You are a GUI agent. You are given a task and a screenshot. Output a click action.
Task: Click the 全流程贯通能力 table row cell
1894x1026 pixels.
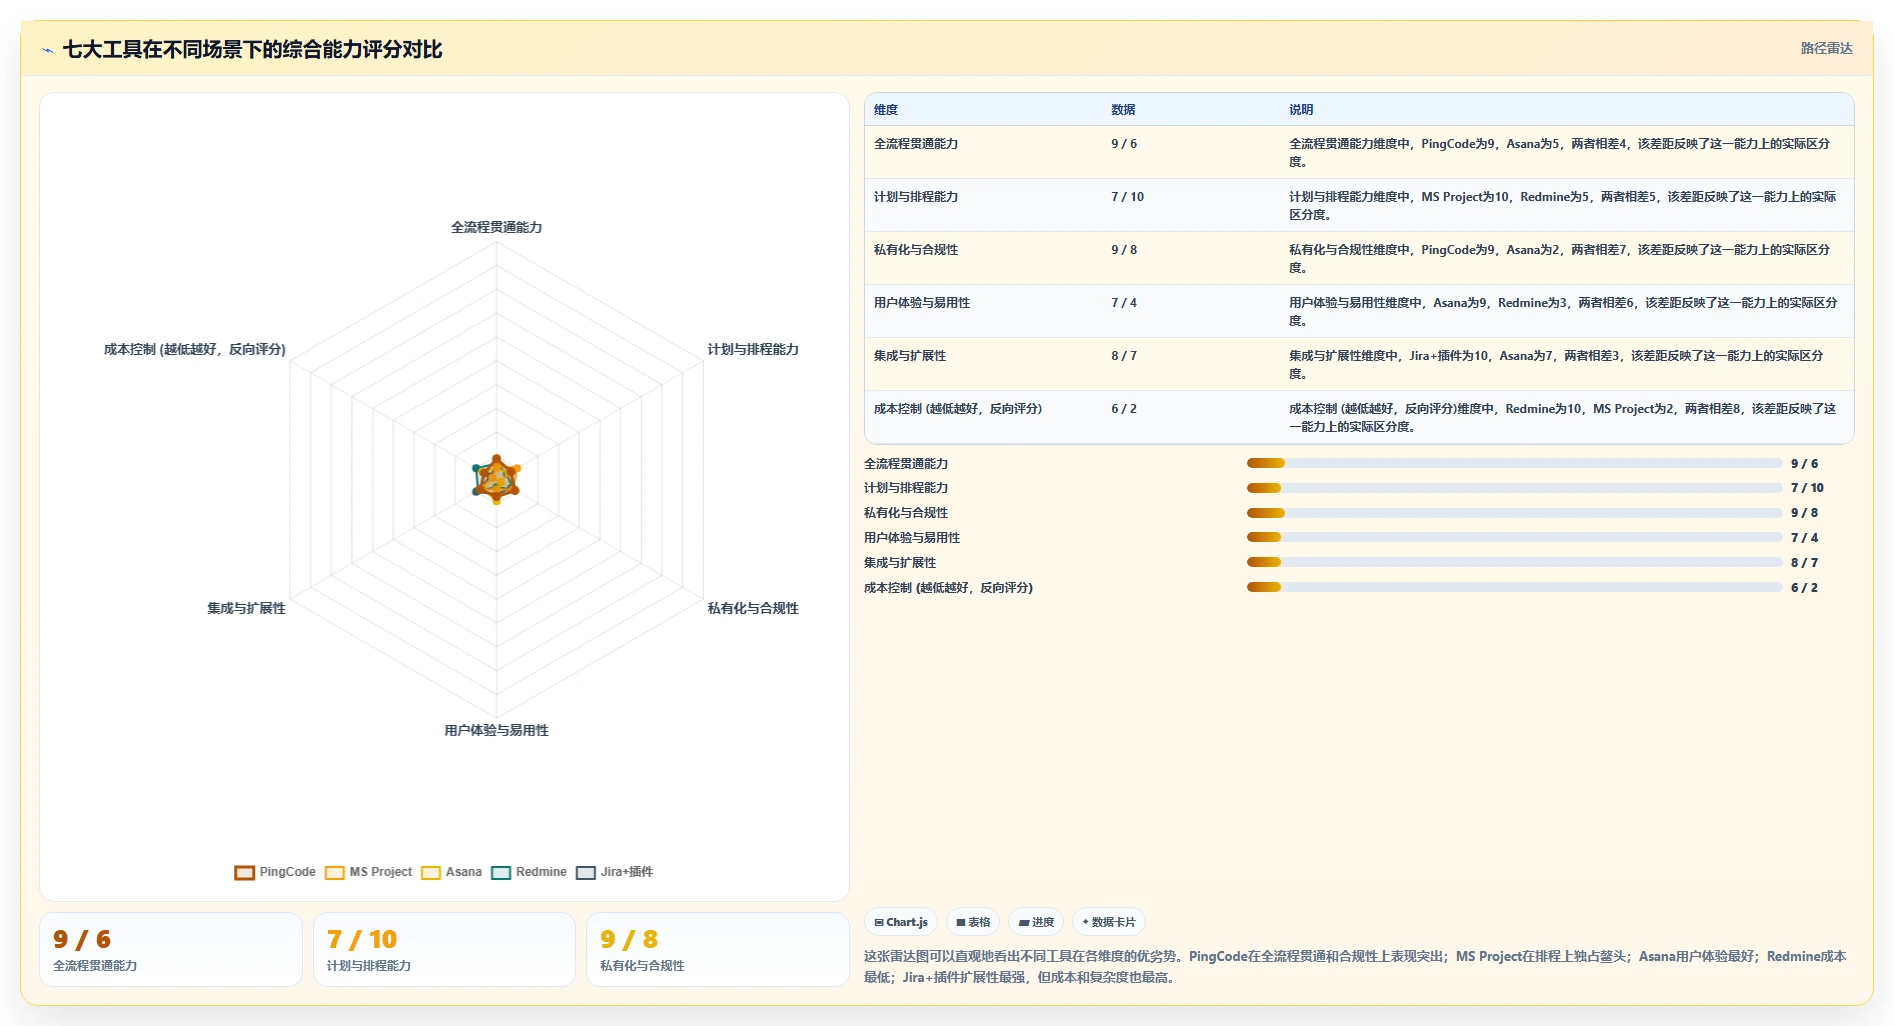(x=916, y=144)
